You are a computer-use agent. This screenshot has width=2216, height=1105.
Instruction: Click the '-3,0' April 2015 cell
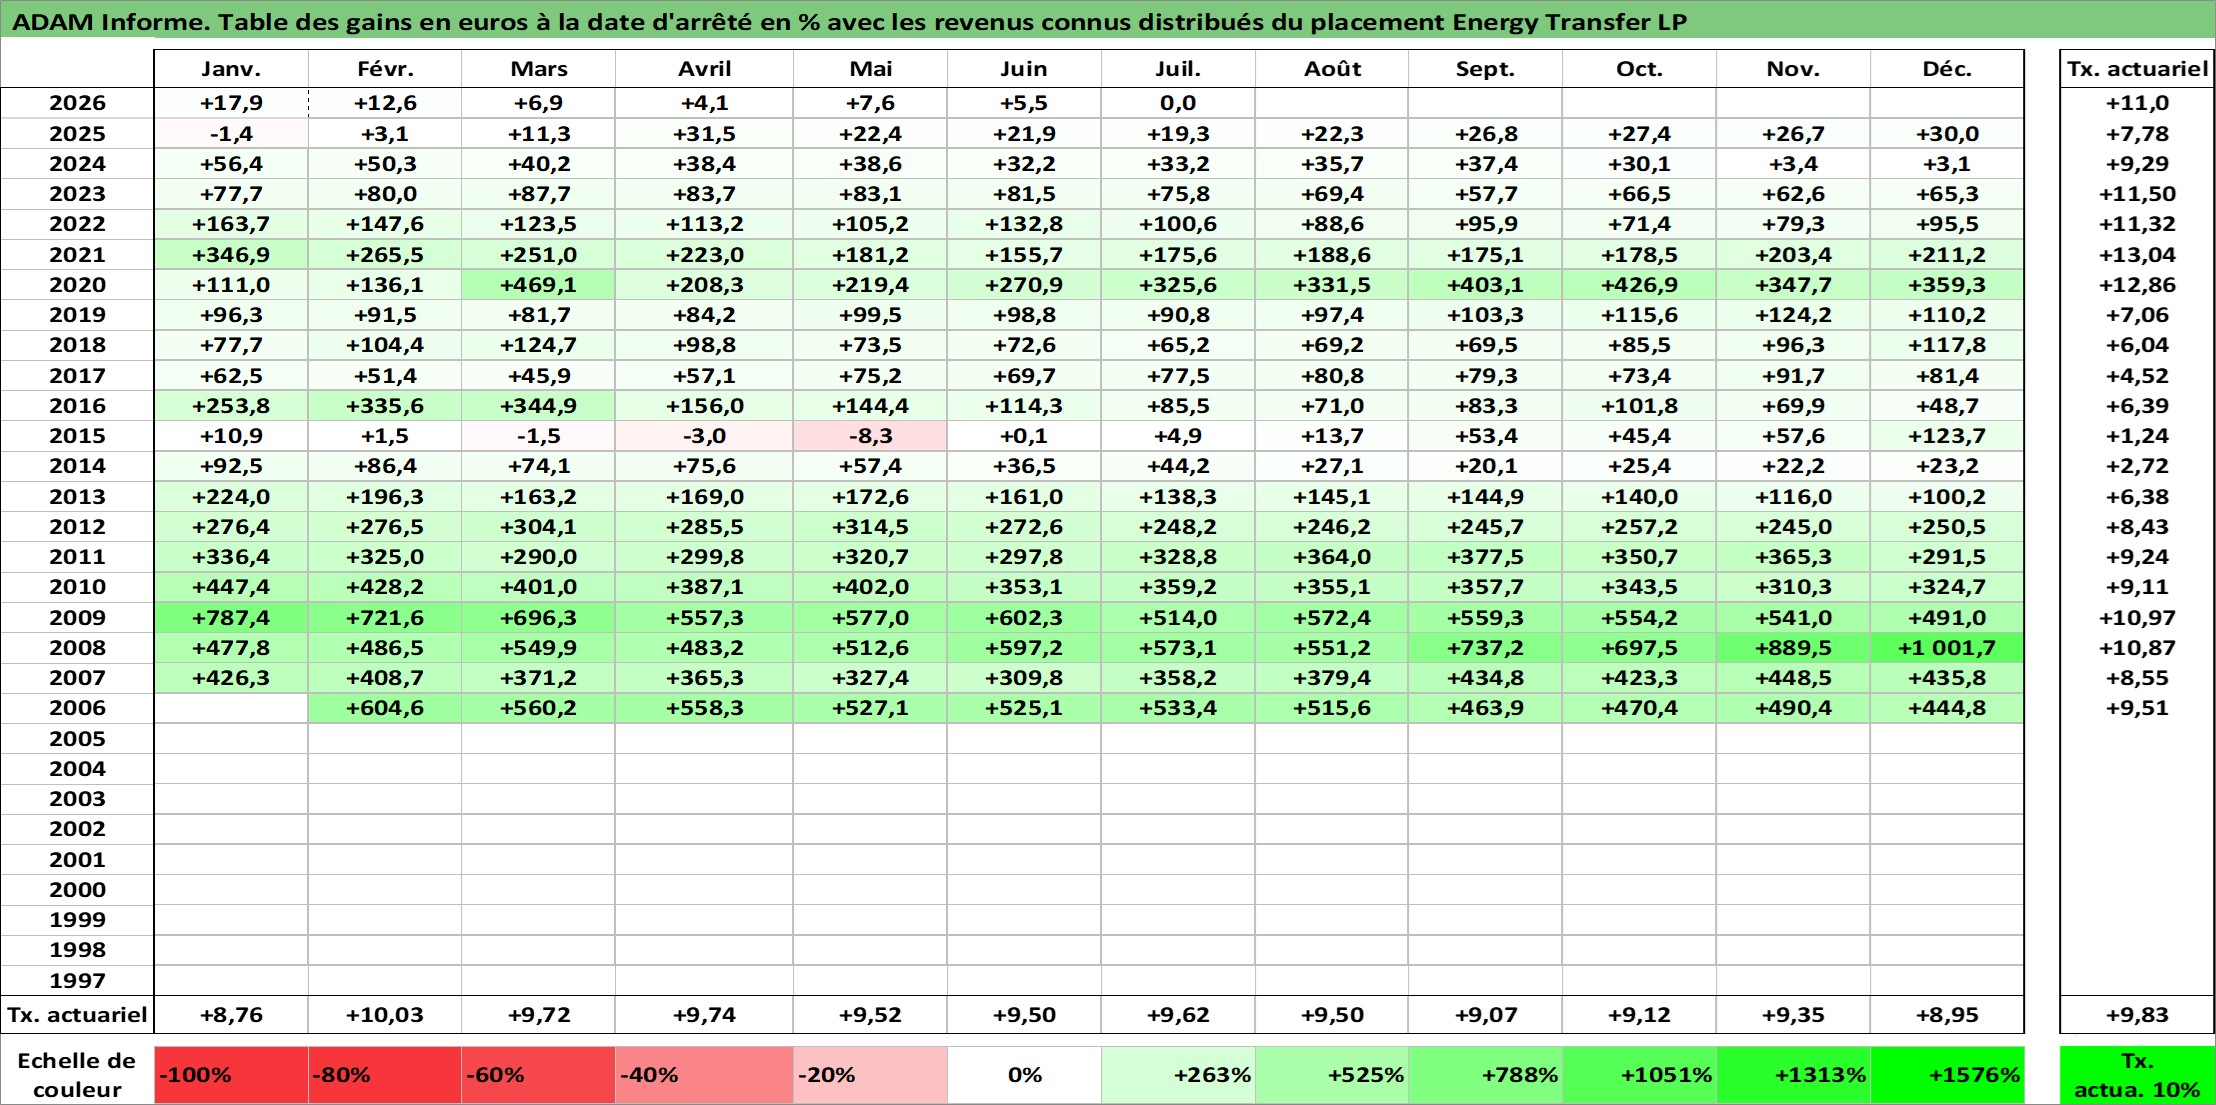[704, 436]
